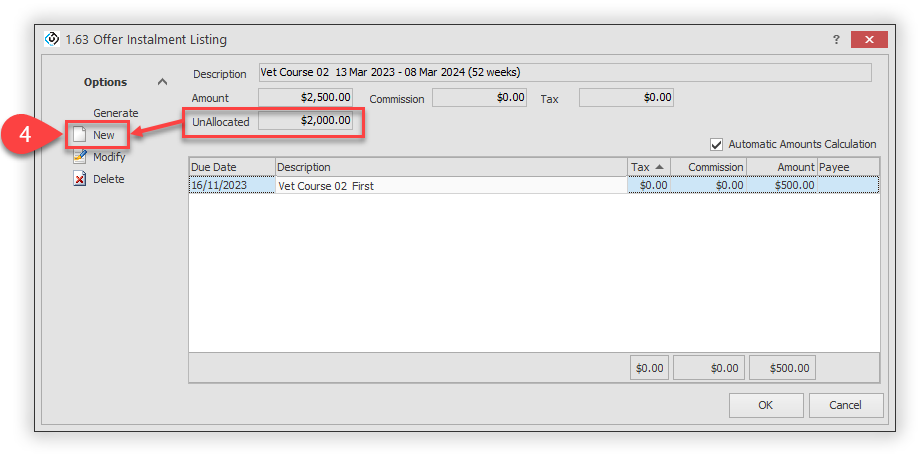Open the help question mark button
922x456 pixels.
(836, 40)
